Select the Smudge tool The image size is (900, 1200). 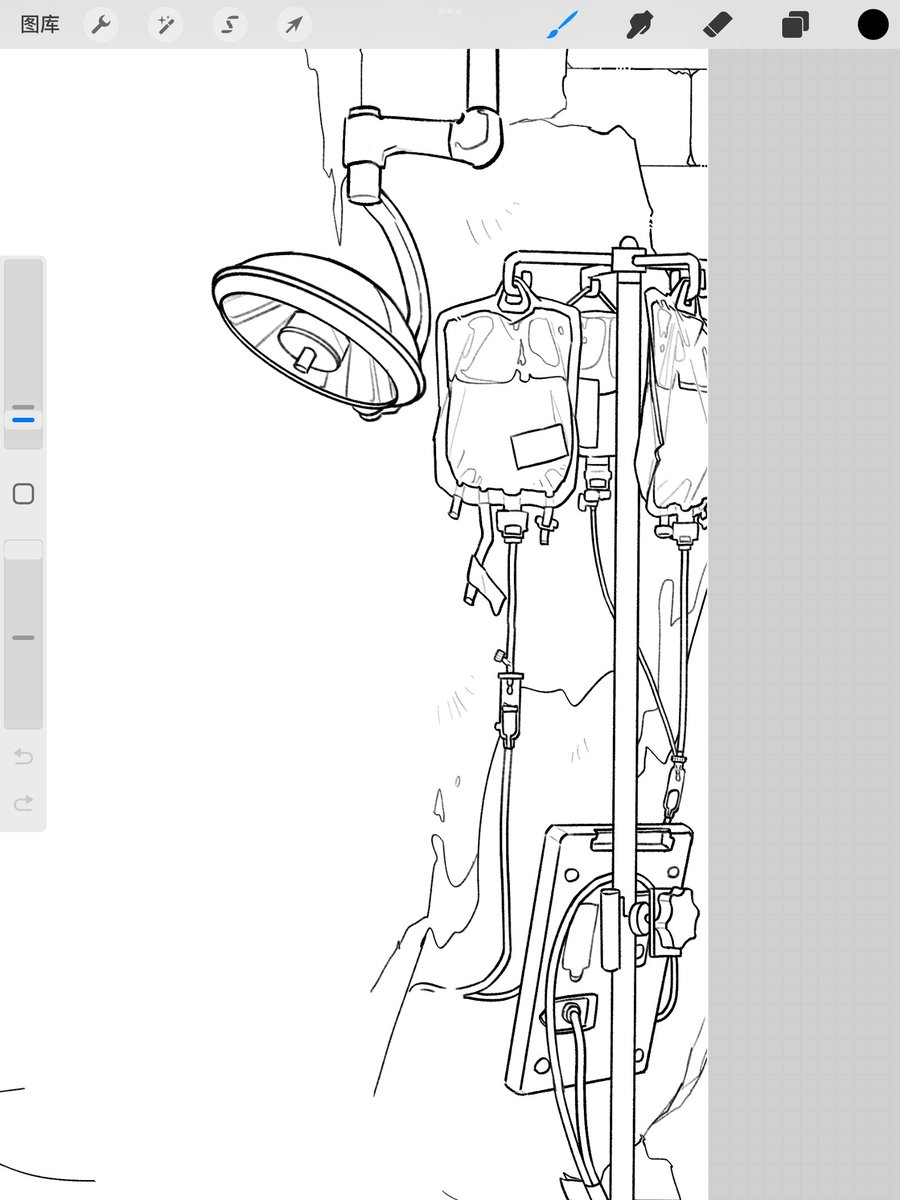tap(640, 25)
